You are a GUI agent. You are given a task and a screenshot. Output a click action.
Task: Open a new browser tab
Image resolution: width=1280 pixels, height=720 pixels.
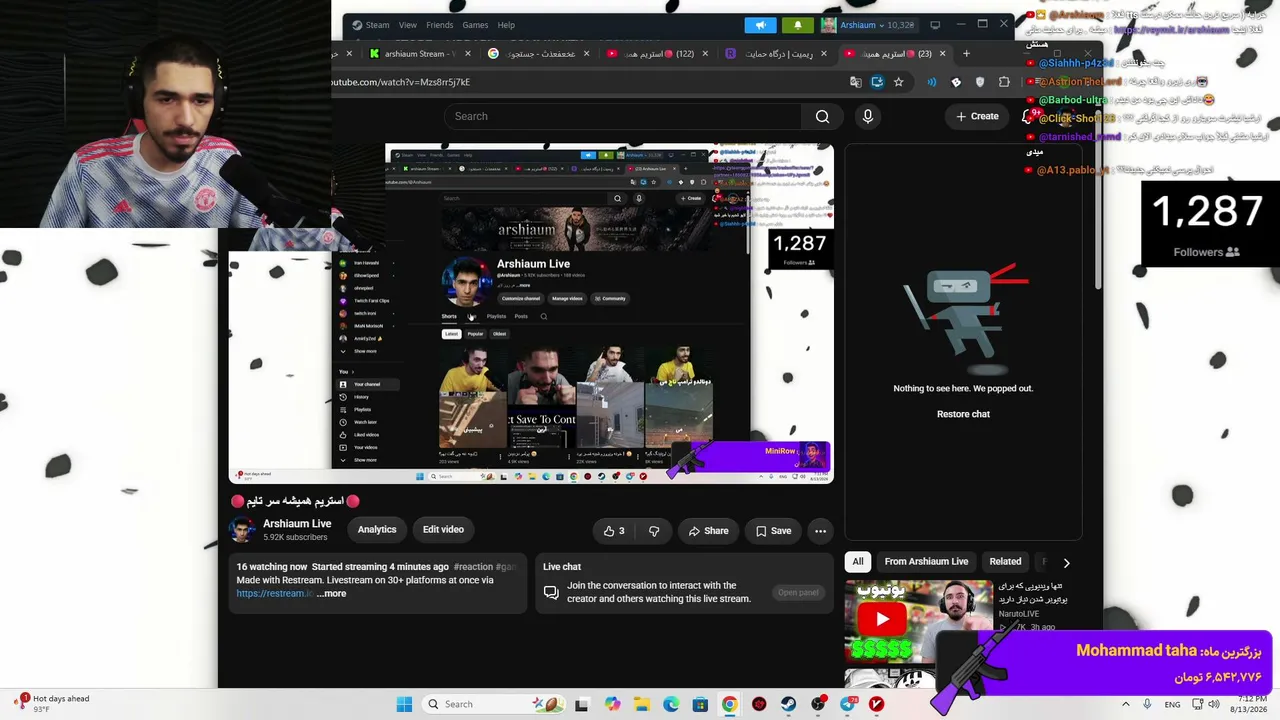pos(966,54)
